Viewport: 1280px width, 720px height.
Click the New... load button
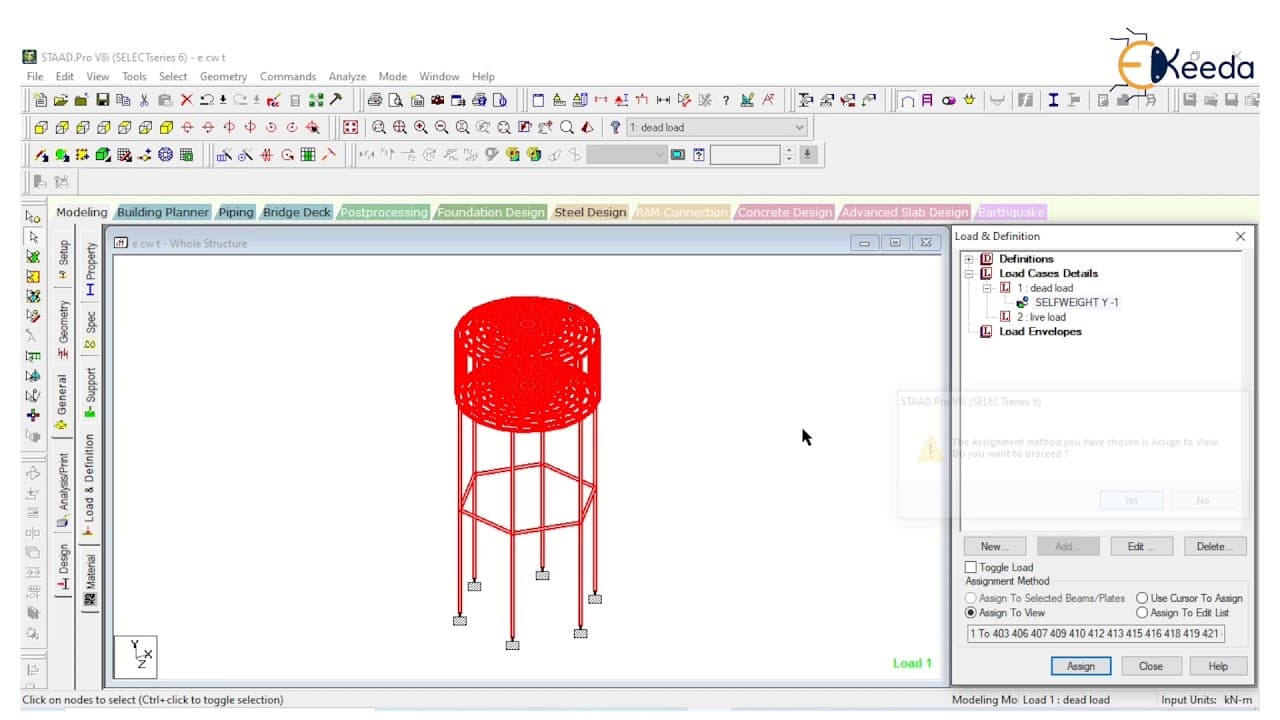(994, 546)
